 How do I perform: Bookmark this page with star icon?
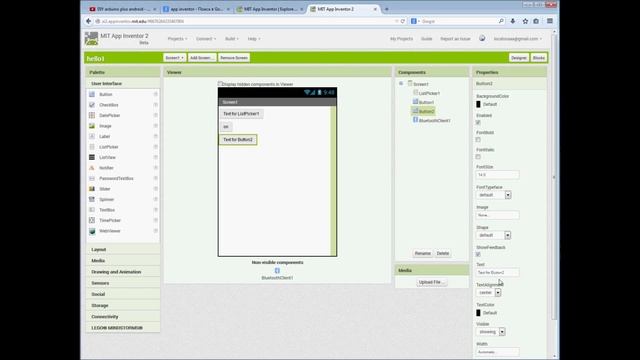pyautogui.click(x=525, y=21)
